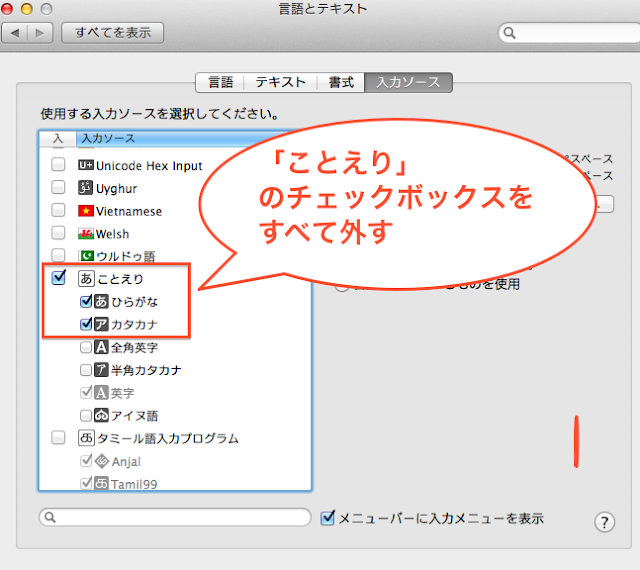The height and width of the screenshot is (570, 640).
Task: Check the Uyghur checkbox
Action: 58,187
